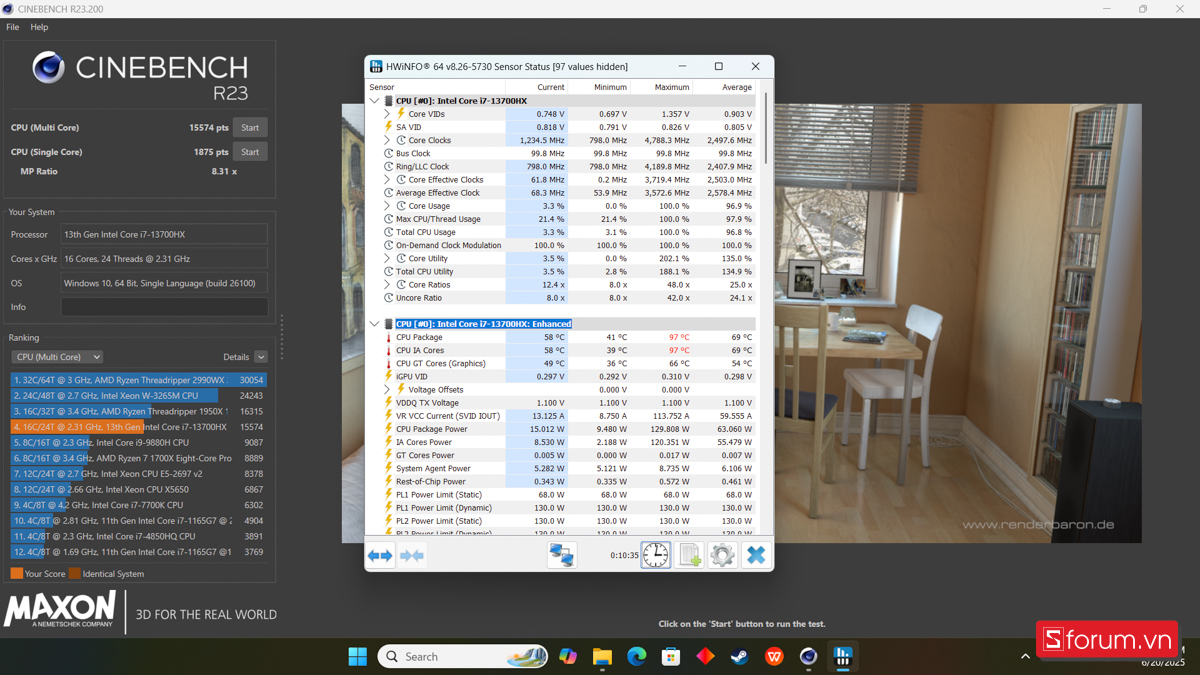Select the AMD Ryzen 7 1700X ranking entry
1200x675 pixels.
point(139,458)
